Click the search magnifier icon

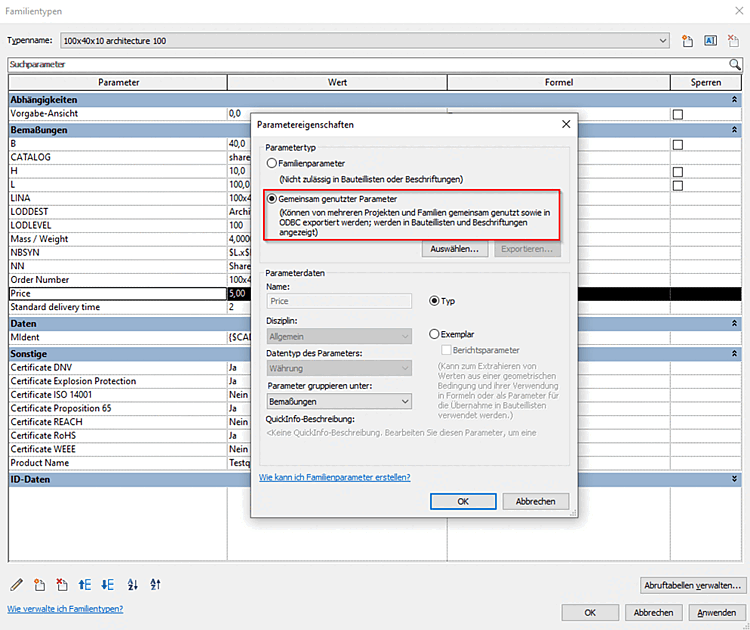[x=734, y=65]
